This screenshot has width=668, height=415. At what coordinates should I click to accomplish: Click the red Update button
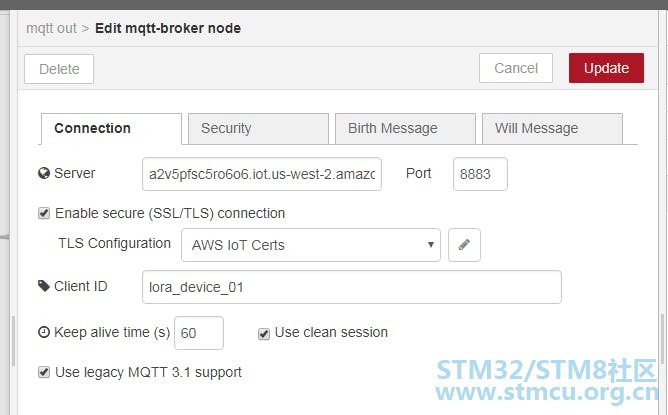[x=606, y=68]
